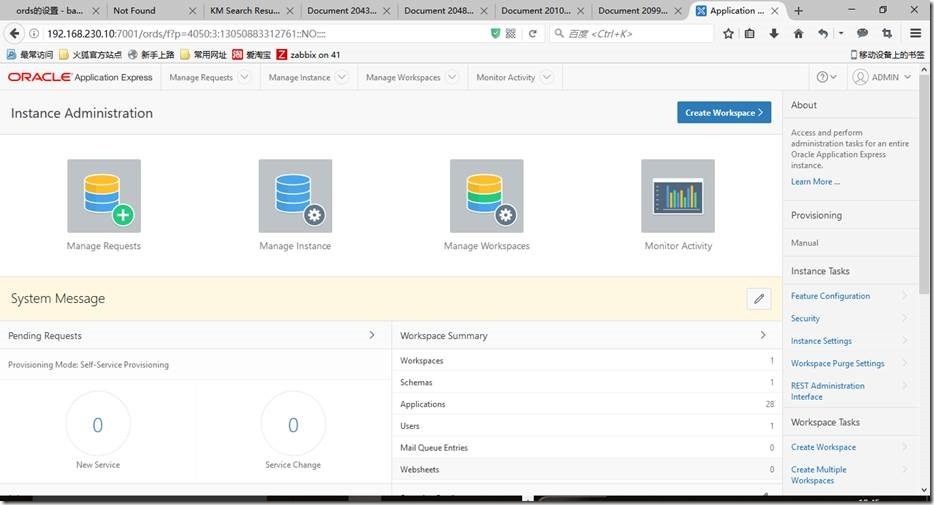Click the browser back arrow button
Image resolution: width=934 pixels, height=505 pixels.
[14, 33]
